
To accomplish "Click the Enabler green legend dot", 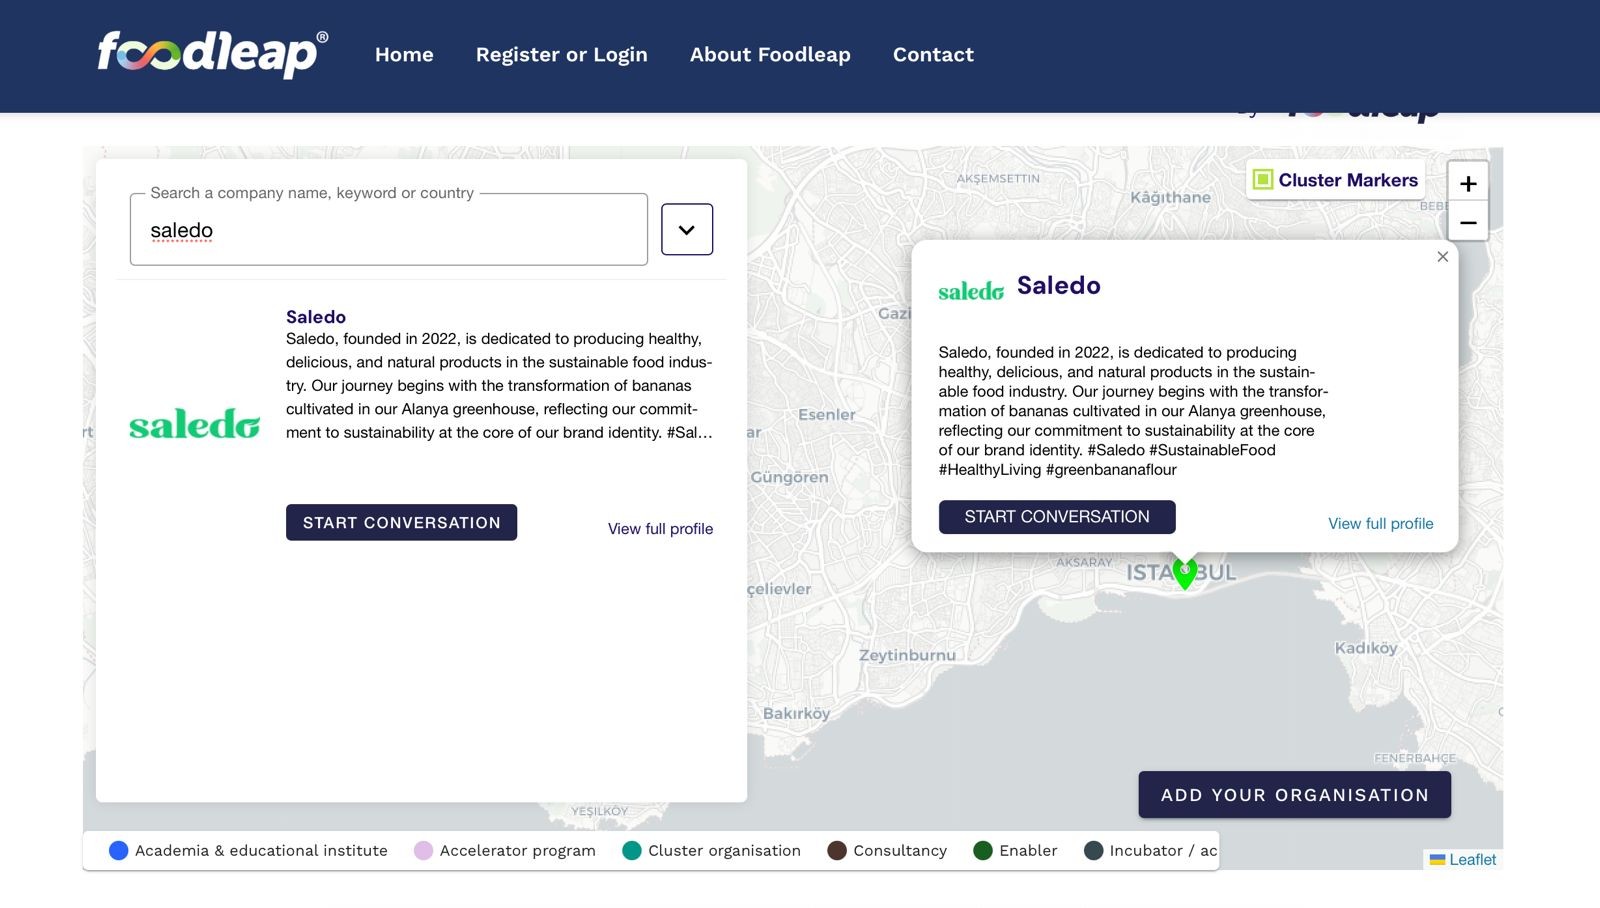I will 983,851.
